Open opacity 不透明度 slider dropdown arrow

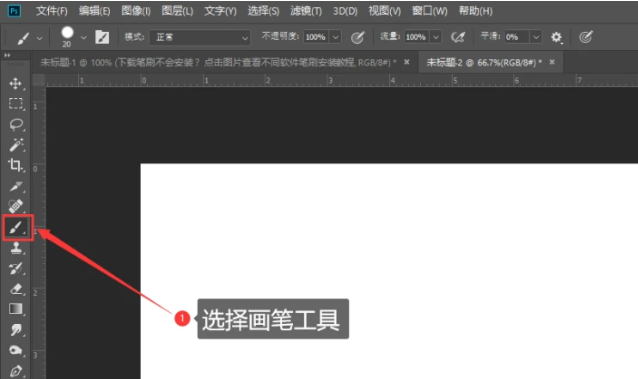point(335,37)
